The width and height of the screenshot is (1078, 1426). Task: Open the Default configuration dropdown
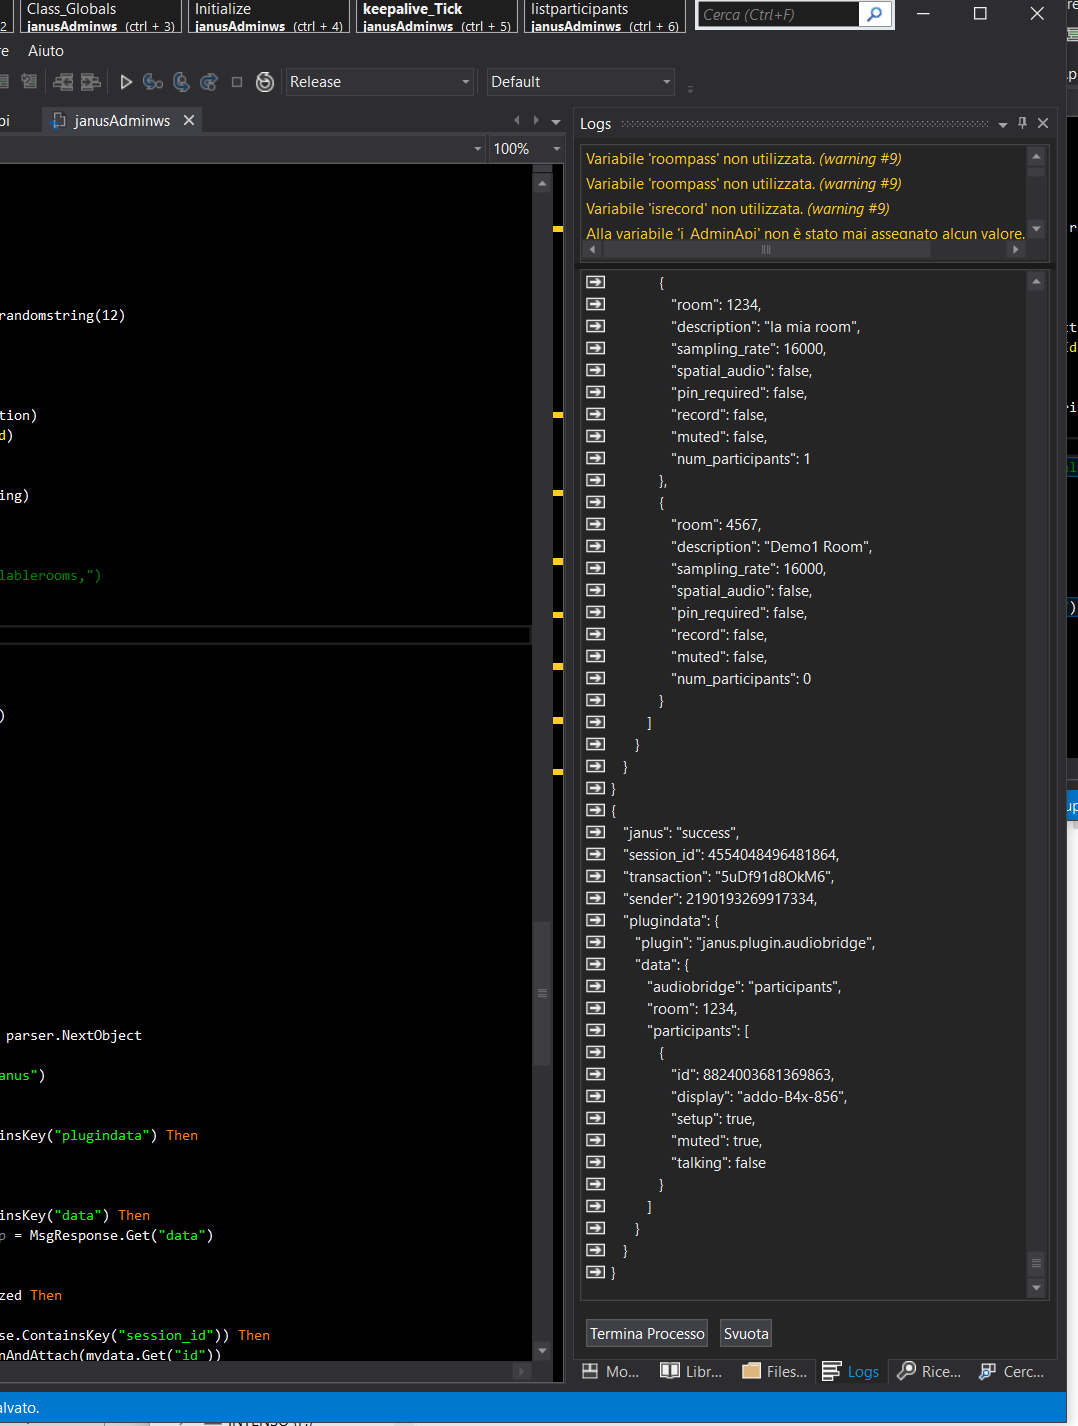pos(580,82)
